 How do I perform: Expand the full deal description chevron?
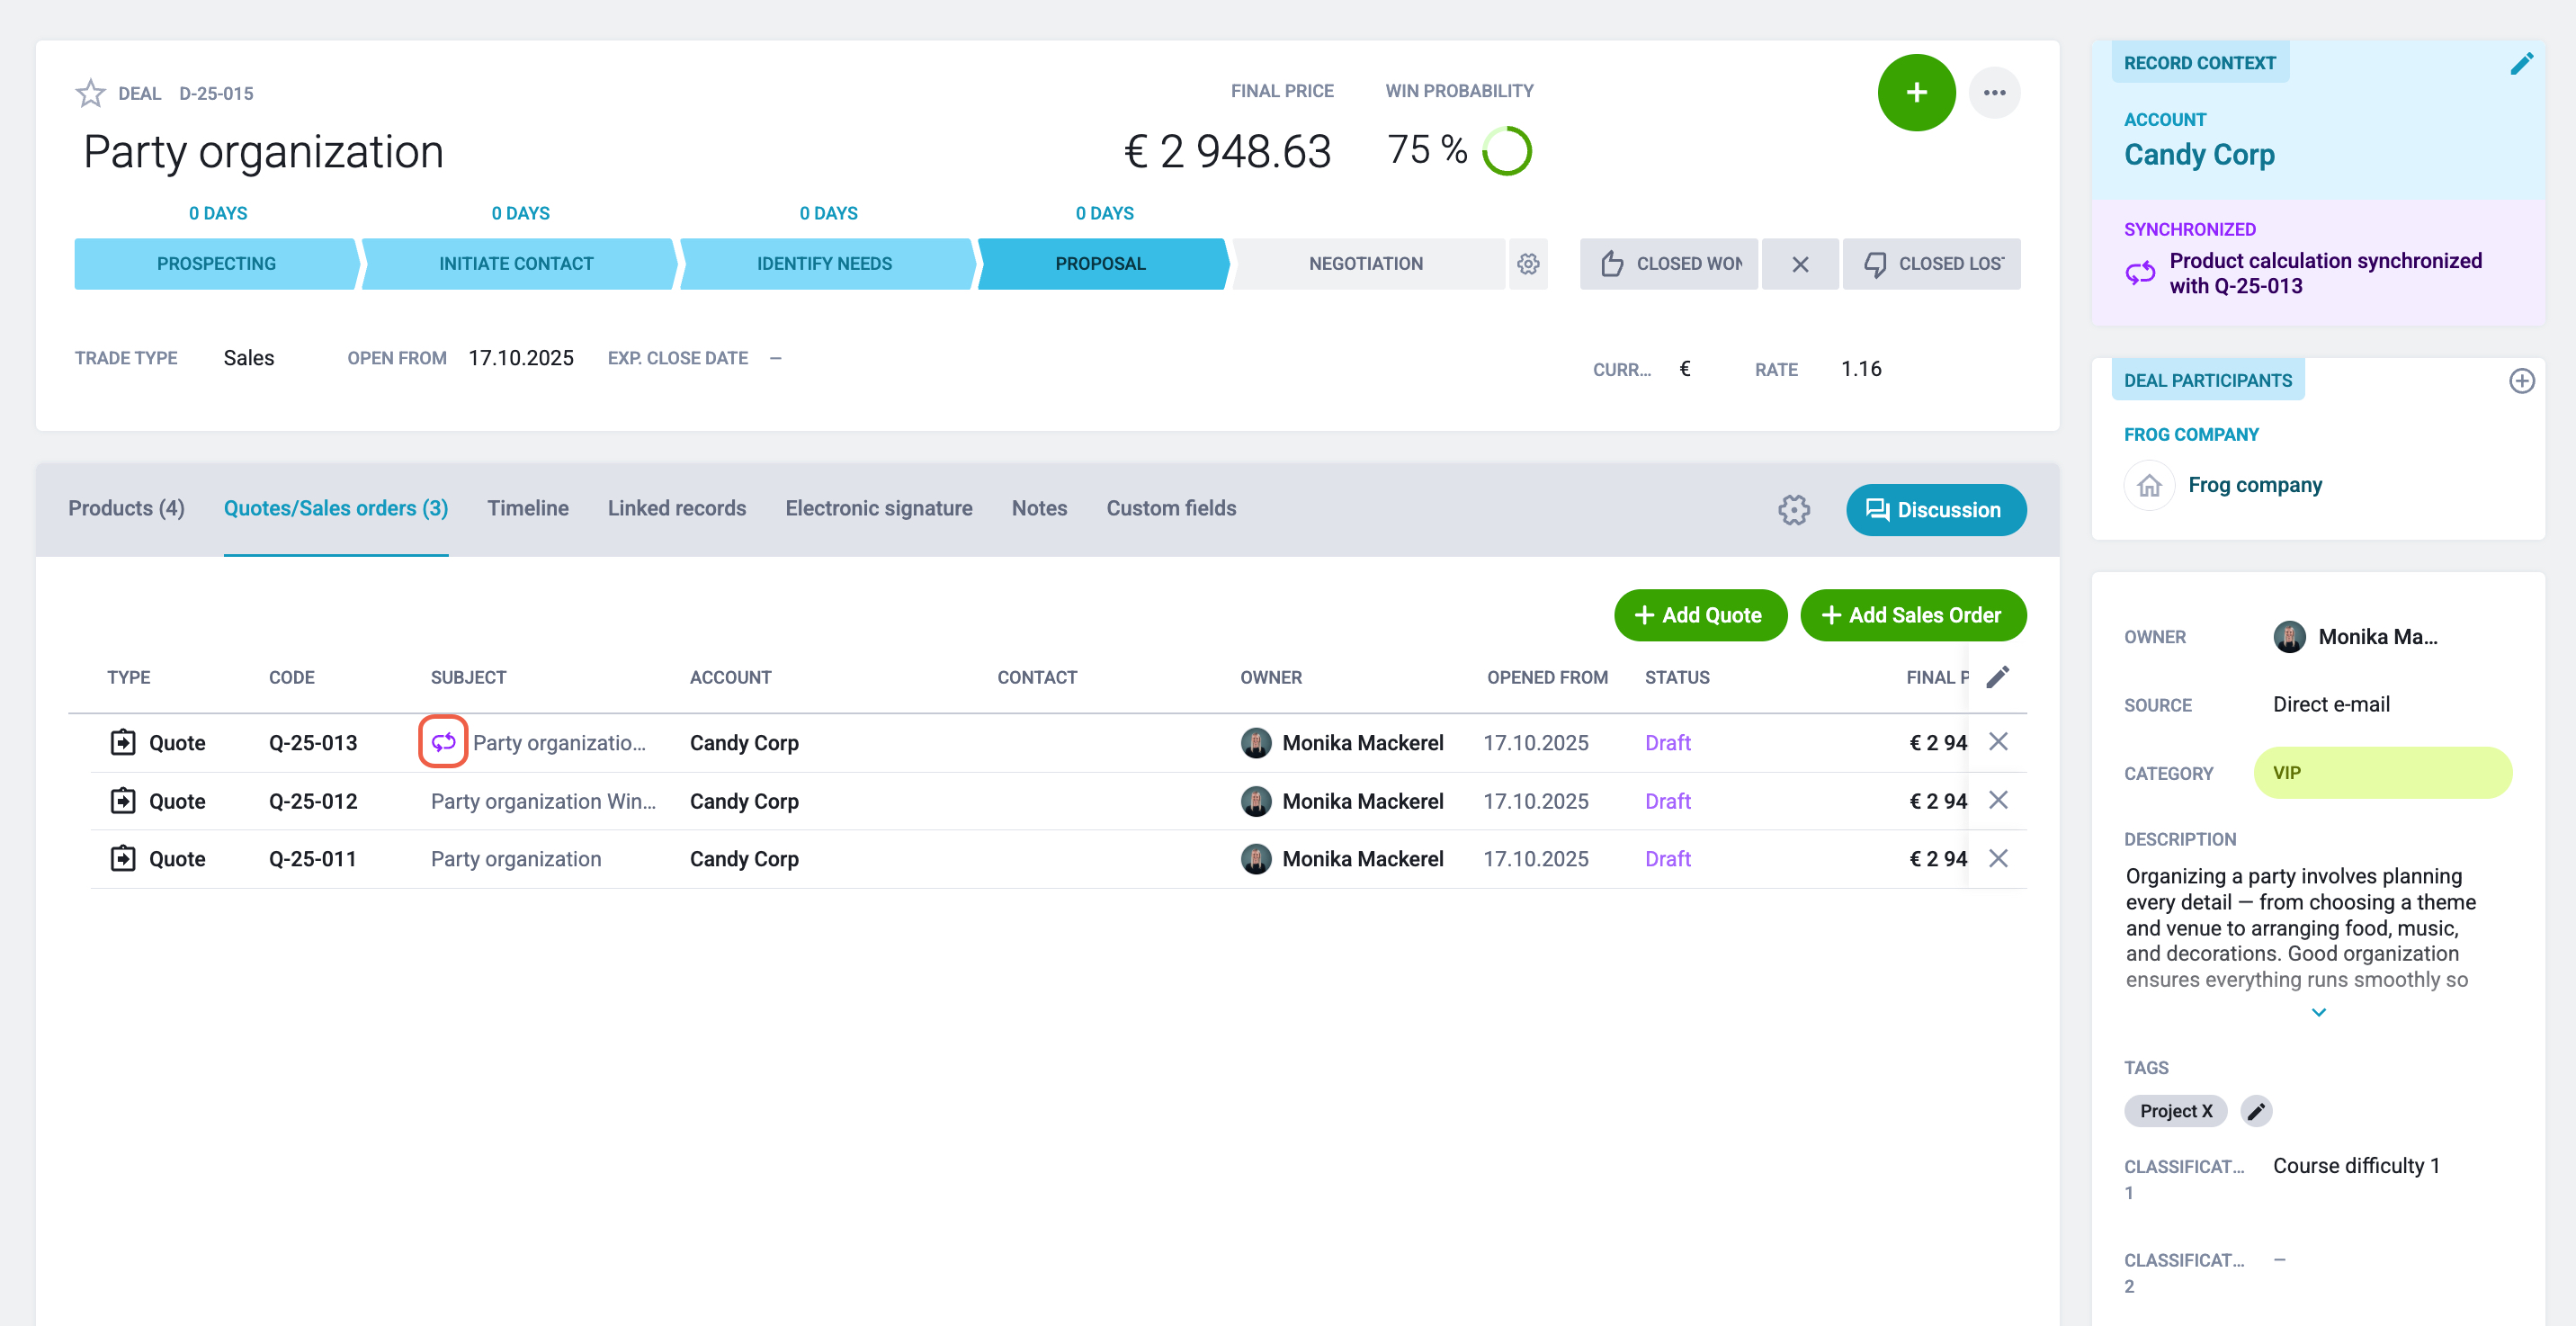(x=2318, y=1013)
